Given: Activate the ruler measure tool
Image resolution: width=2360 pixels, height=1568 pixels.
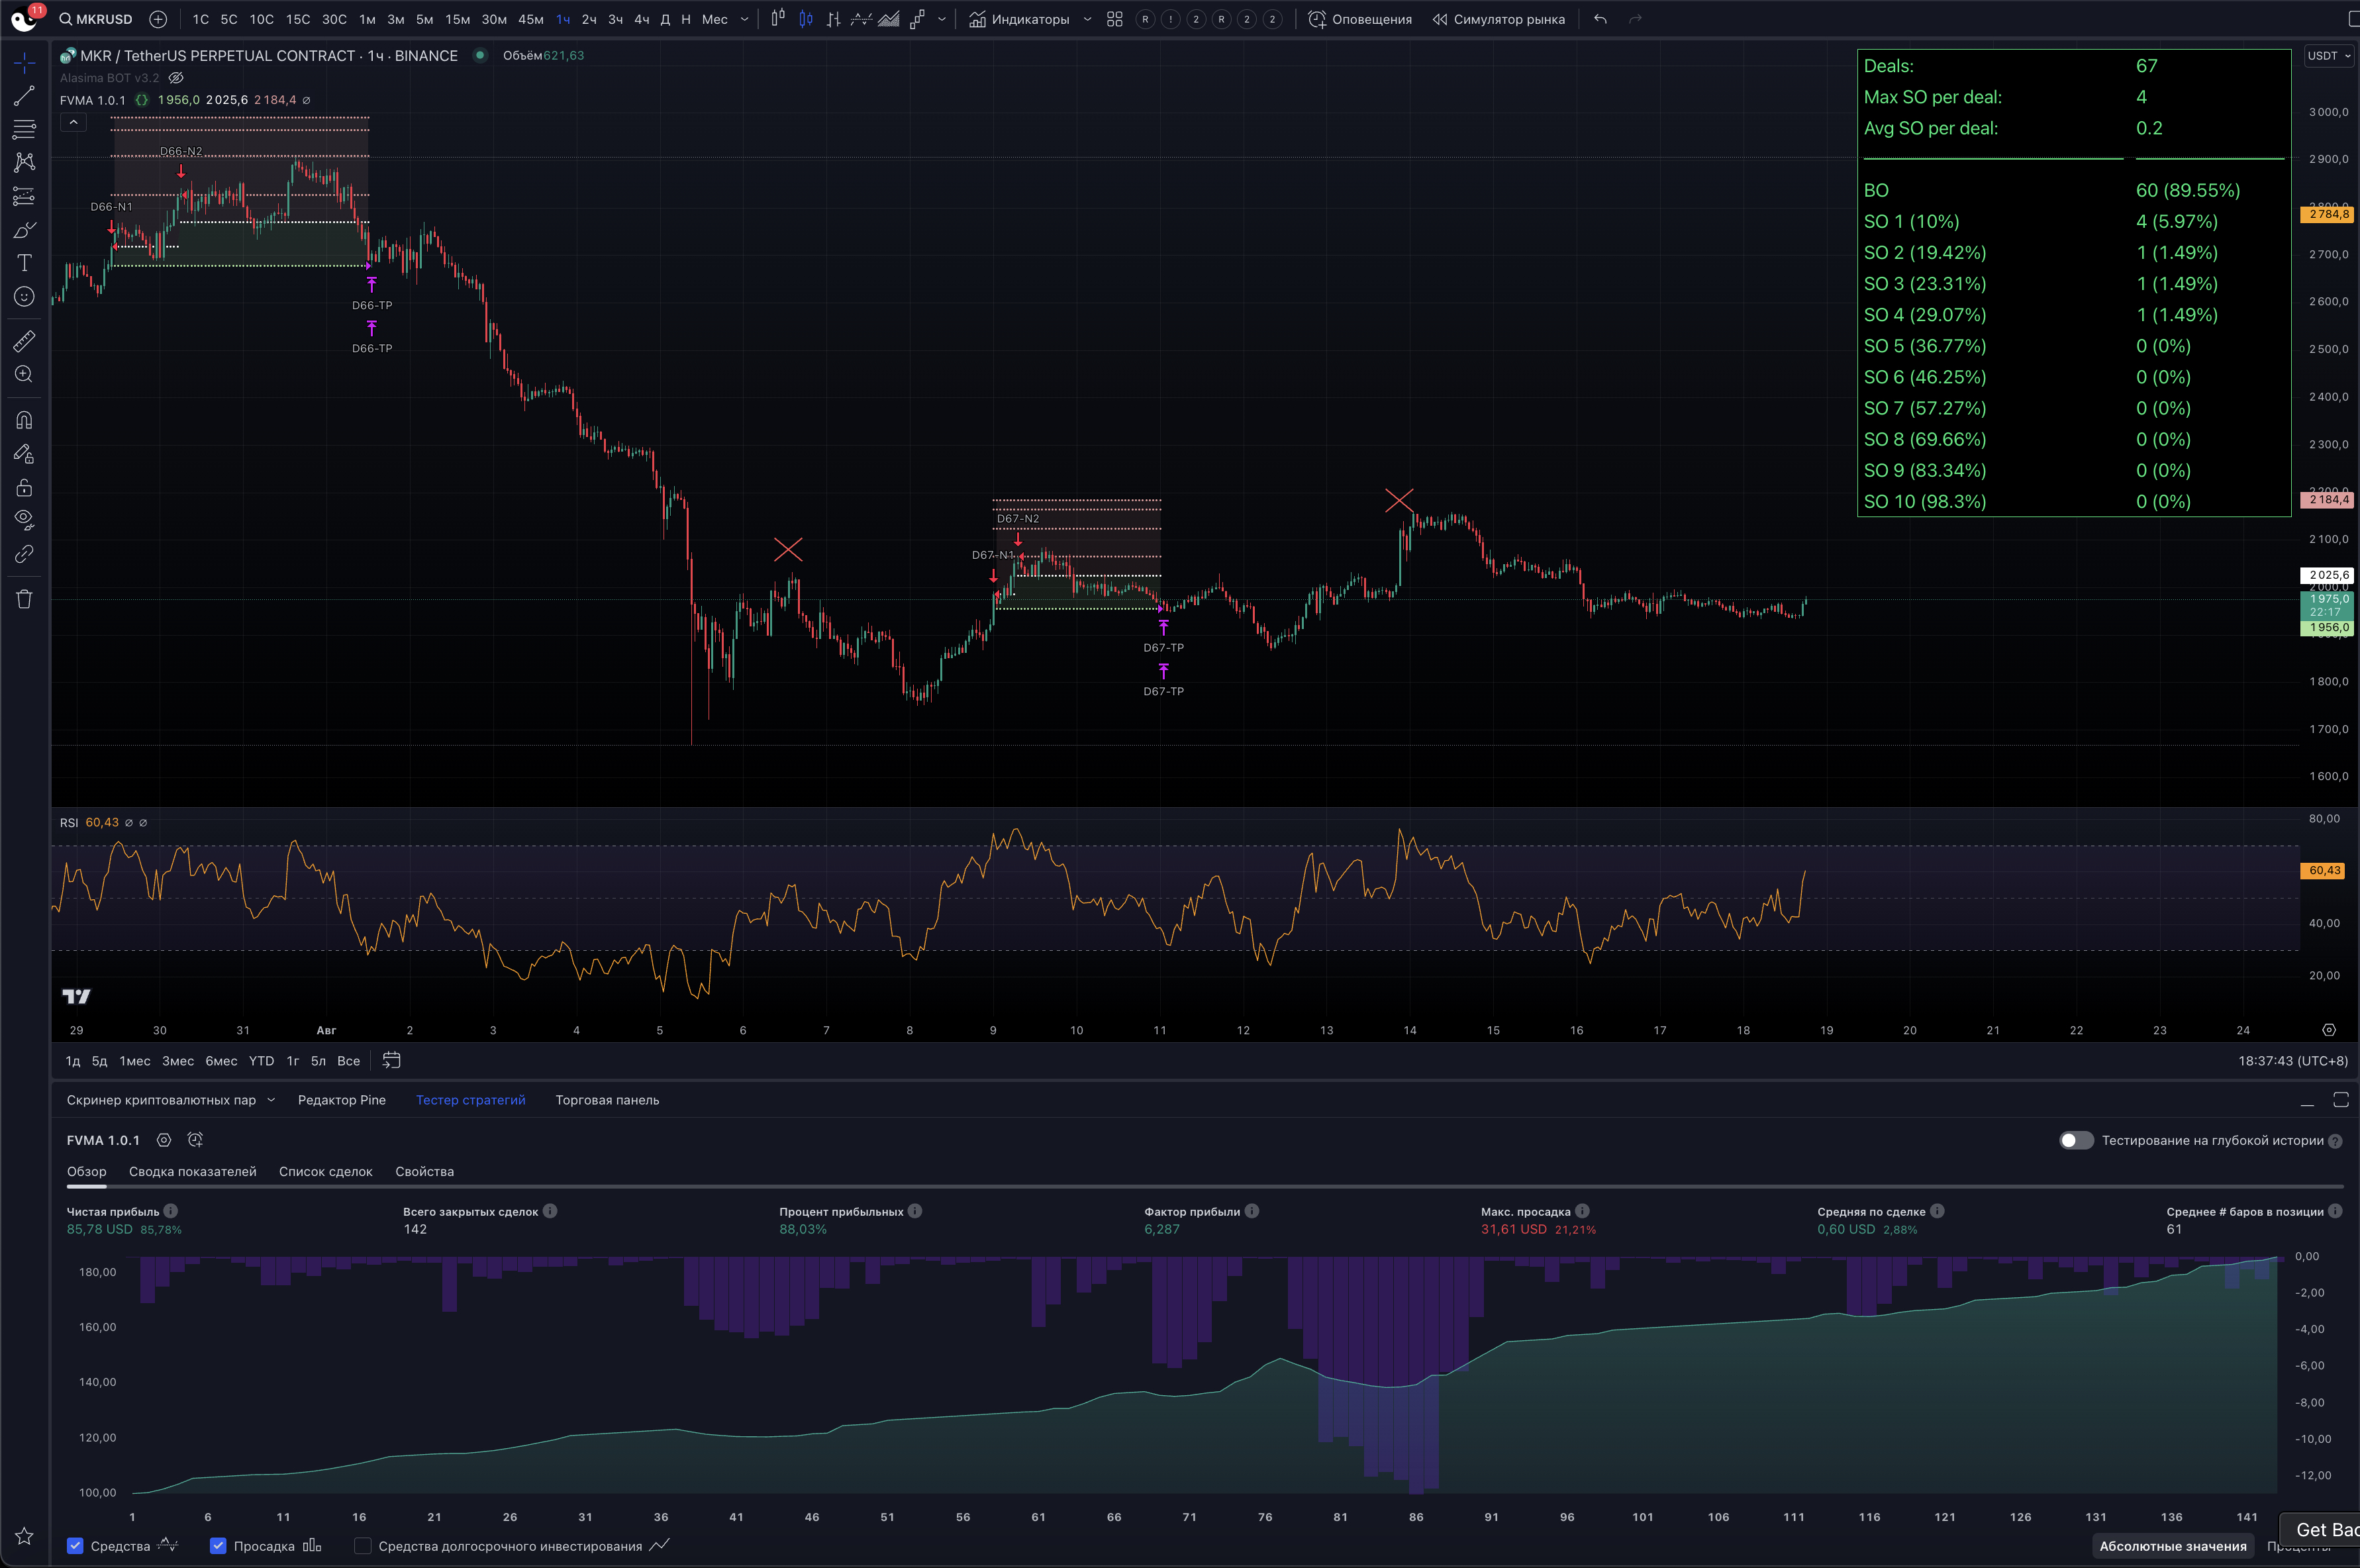Looking at the screenshot, I should 24,341.
